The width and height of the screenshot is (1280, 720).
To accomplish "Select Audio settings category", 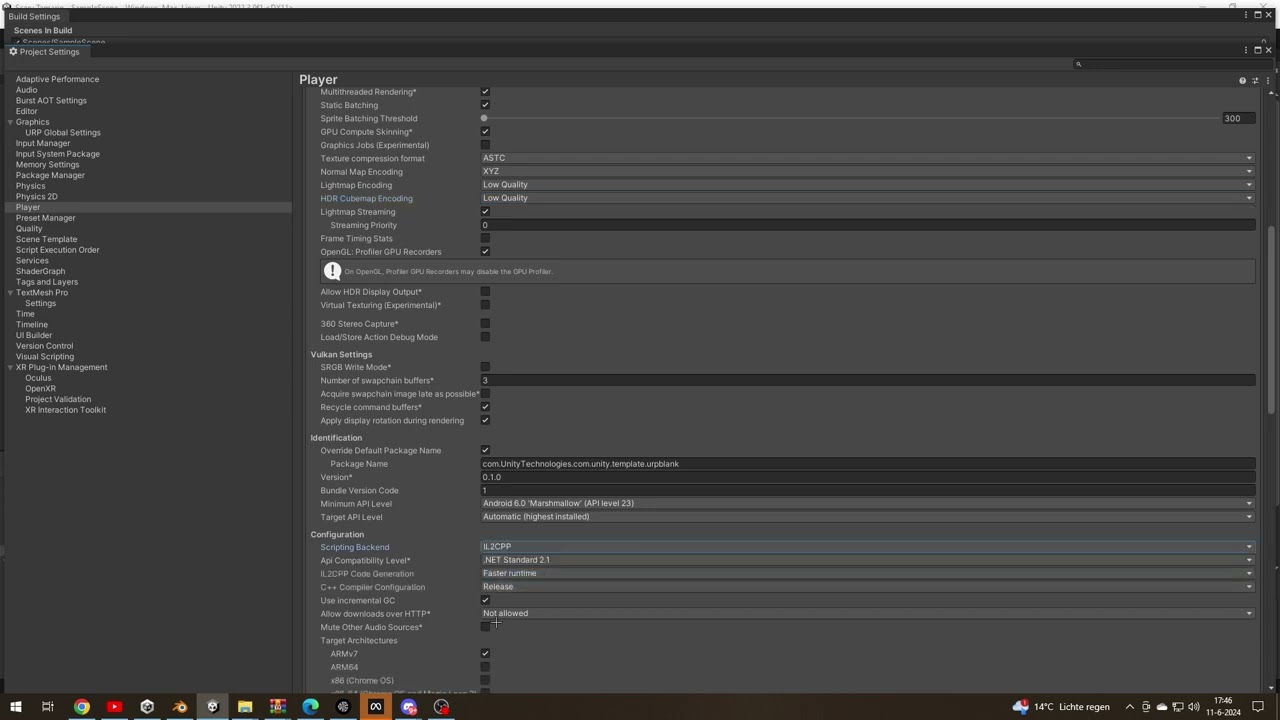I will [26, 90].
